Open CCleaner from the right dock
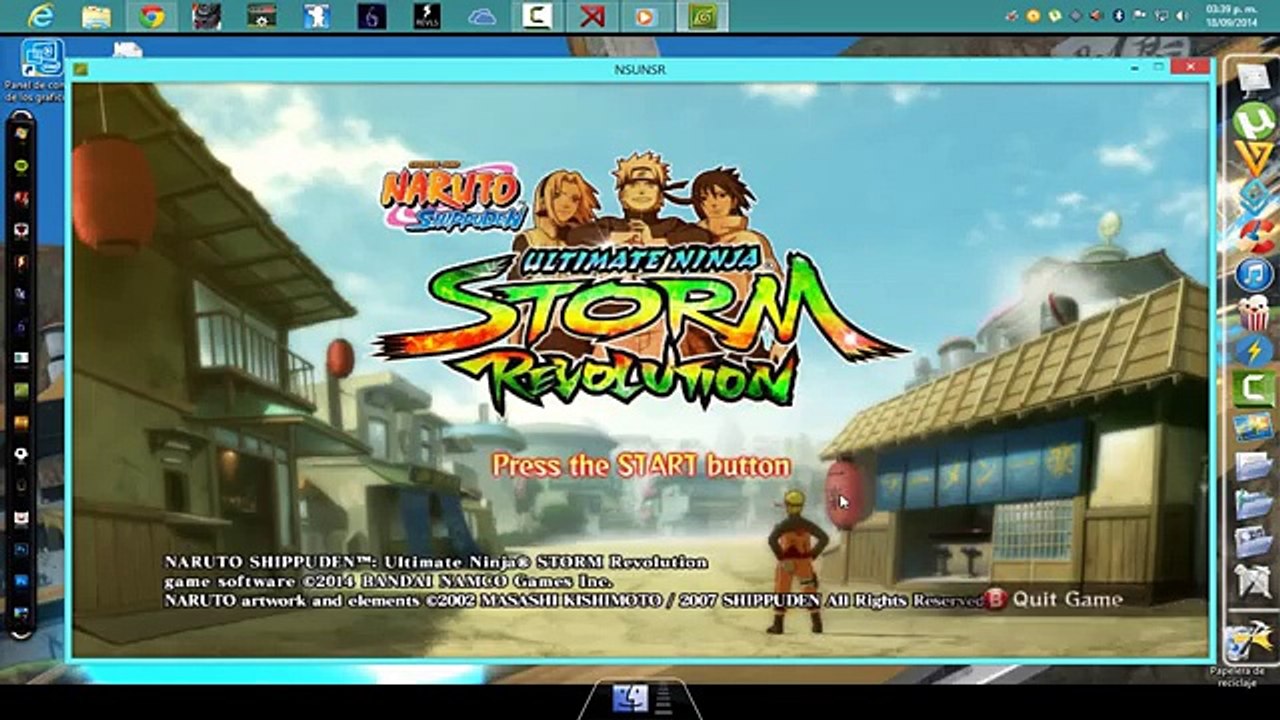This screenshot has width=1280, height=720. pyautogui.click(x=1254, y=236)
